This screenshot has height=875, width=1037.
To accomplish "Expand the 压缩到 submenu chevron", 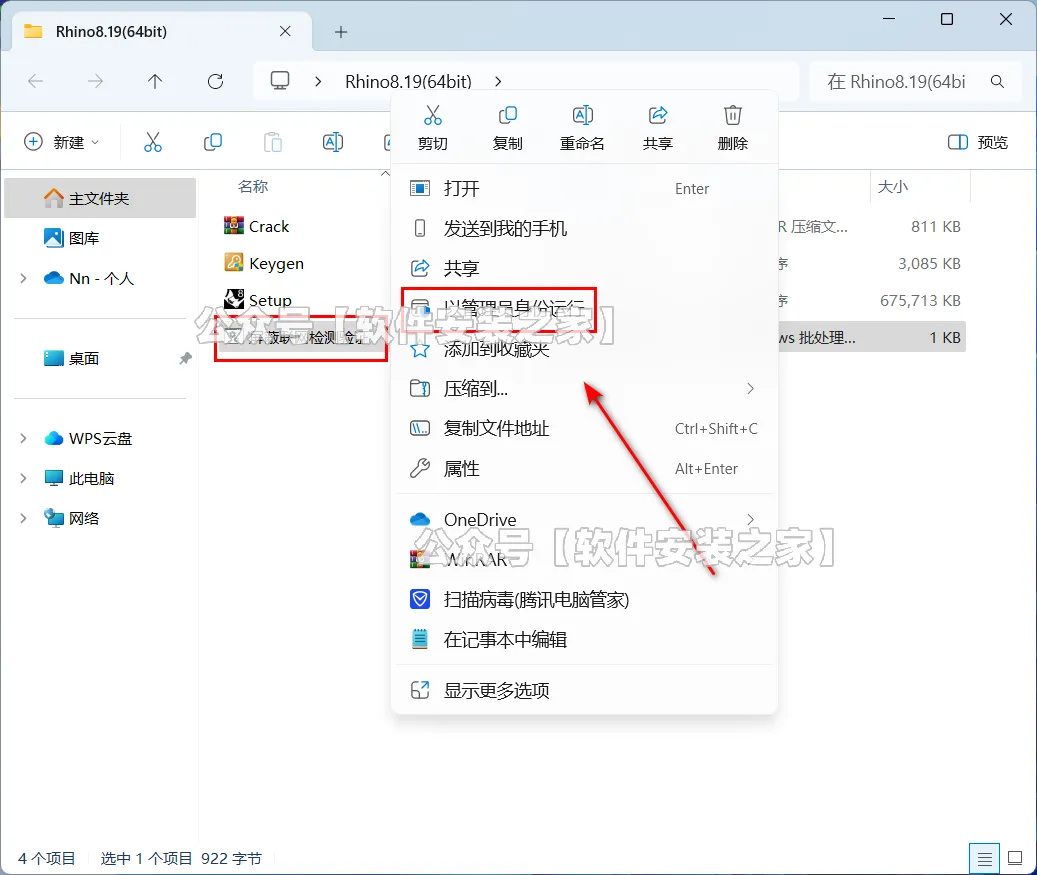I will (x=750, y=389).
